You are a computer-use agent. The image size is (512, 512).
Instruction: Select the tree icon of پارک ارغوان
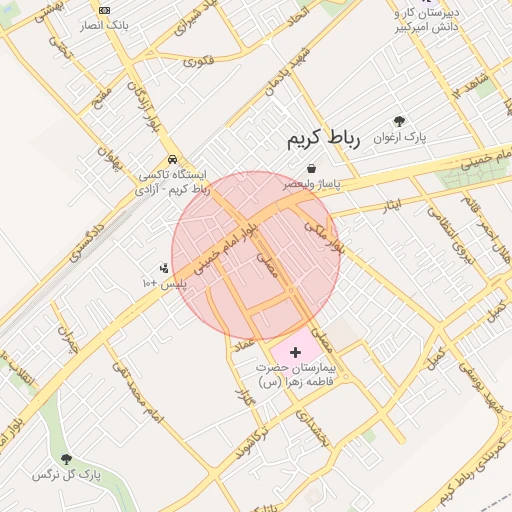[399, 121]
